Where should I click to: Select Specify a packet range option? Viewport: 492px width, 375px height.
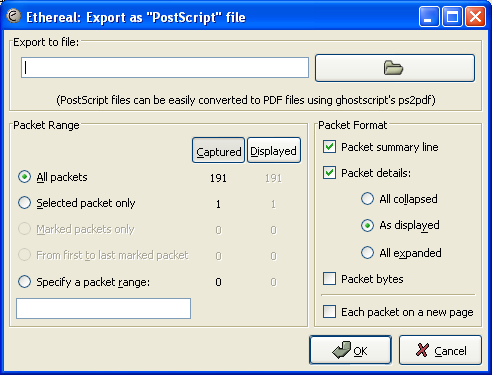[25, 282]
